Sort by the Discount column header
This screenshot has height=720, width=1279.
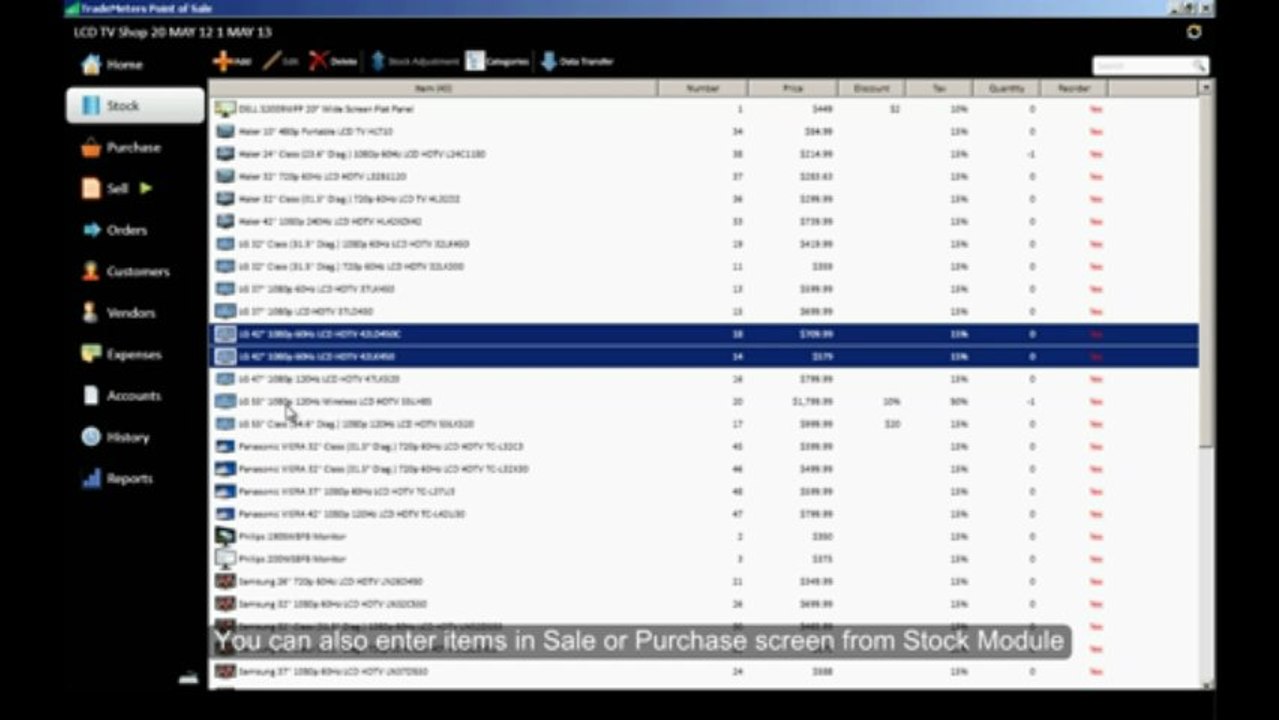click(871, 89)
